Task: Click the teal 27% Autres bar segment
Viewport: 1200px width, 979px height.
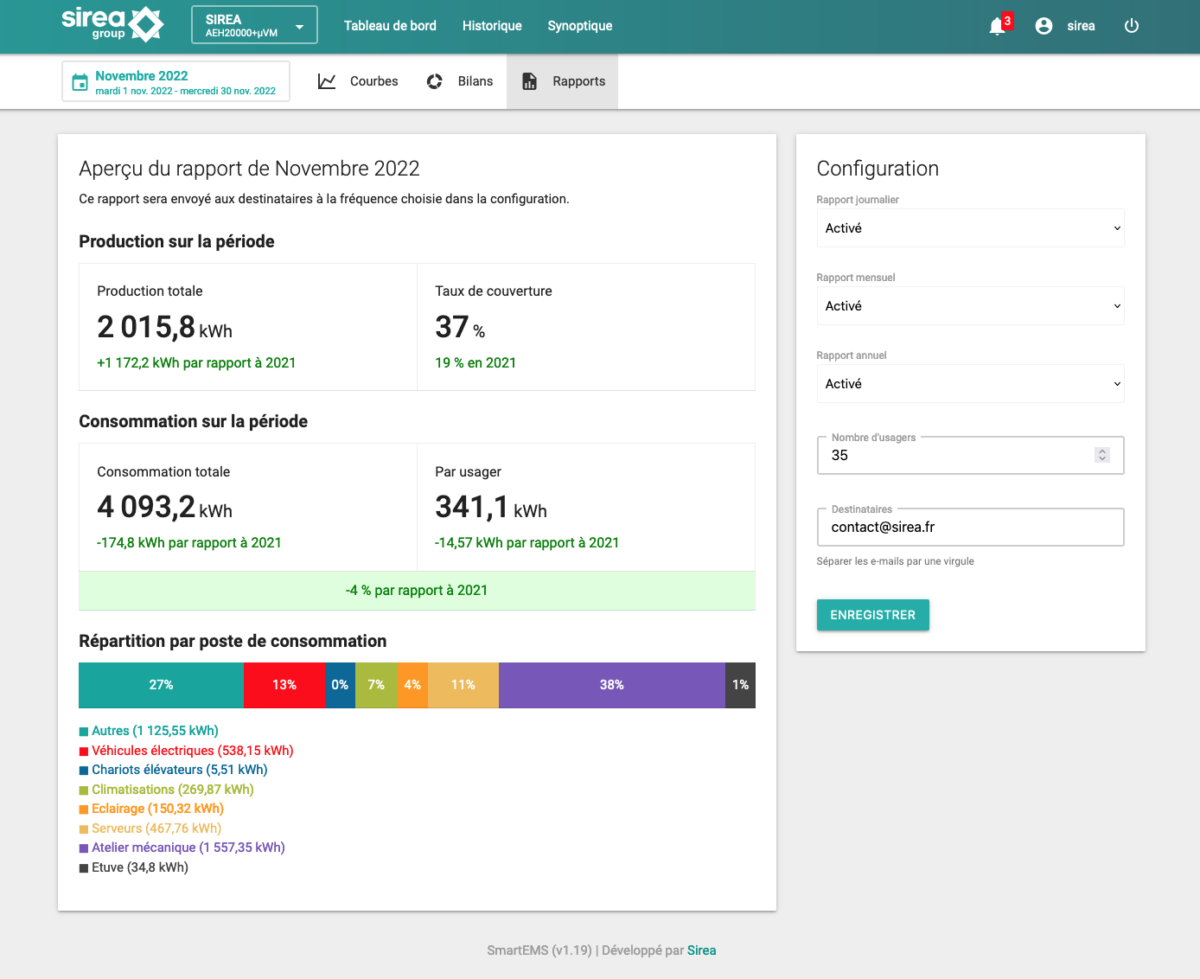Action: [161, 685]
